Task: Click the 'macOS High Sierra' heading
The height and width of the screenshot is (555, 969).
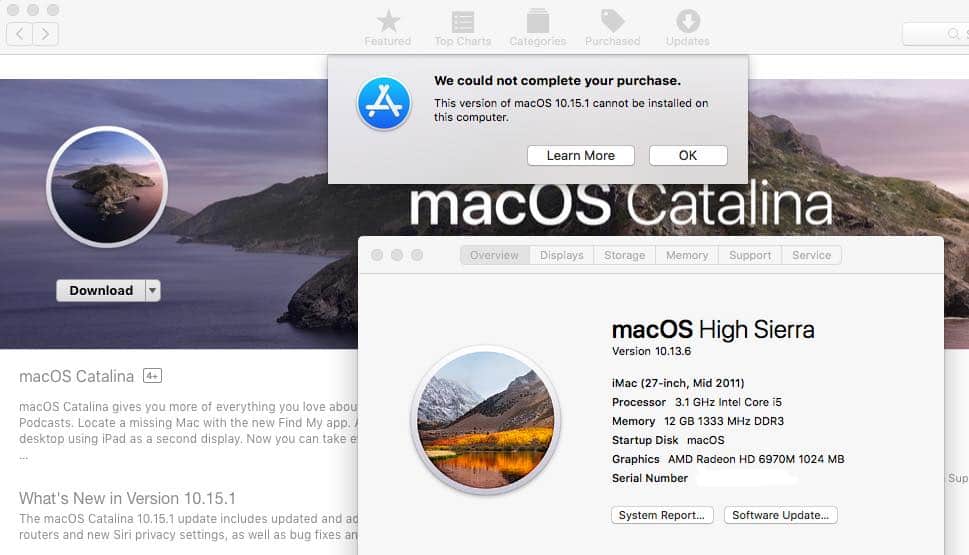Action: pos(713,330)
